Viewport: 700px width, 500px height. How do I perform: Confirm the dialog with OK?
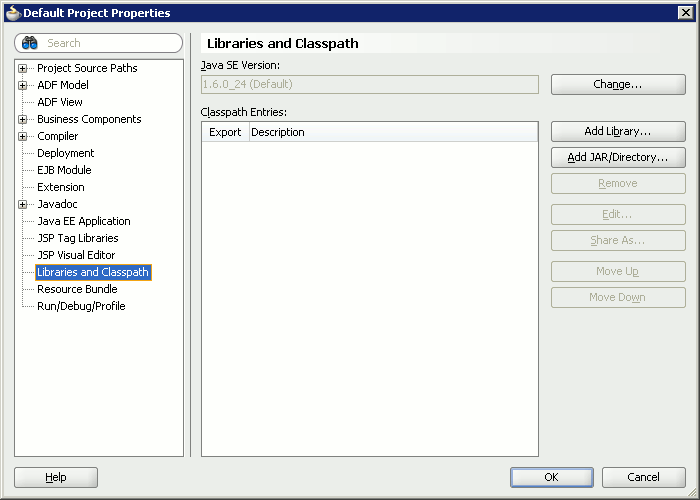[551, 477]
